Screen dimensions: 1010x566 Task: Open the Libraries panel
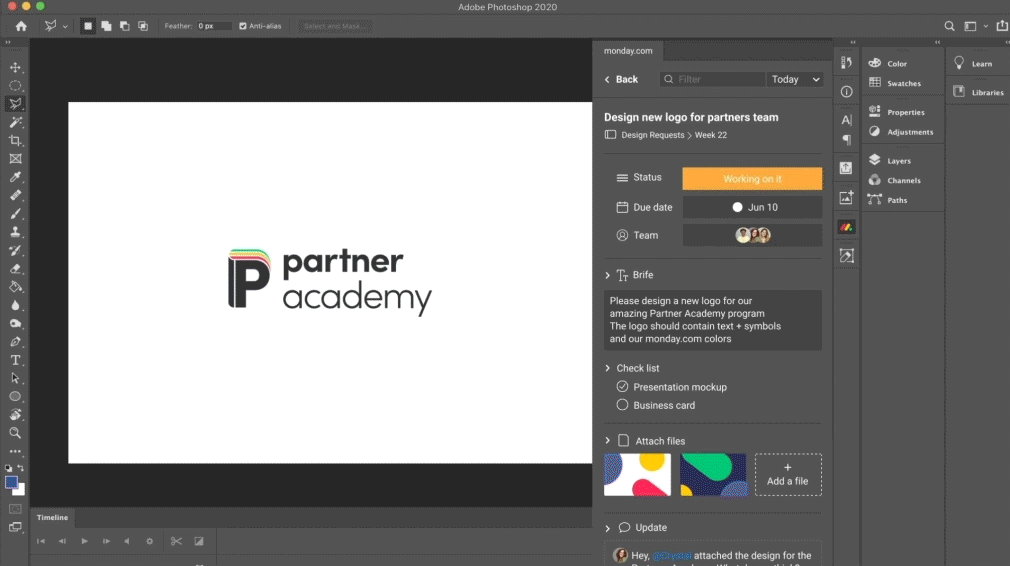[978, 92]
